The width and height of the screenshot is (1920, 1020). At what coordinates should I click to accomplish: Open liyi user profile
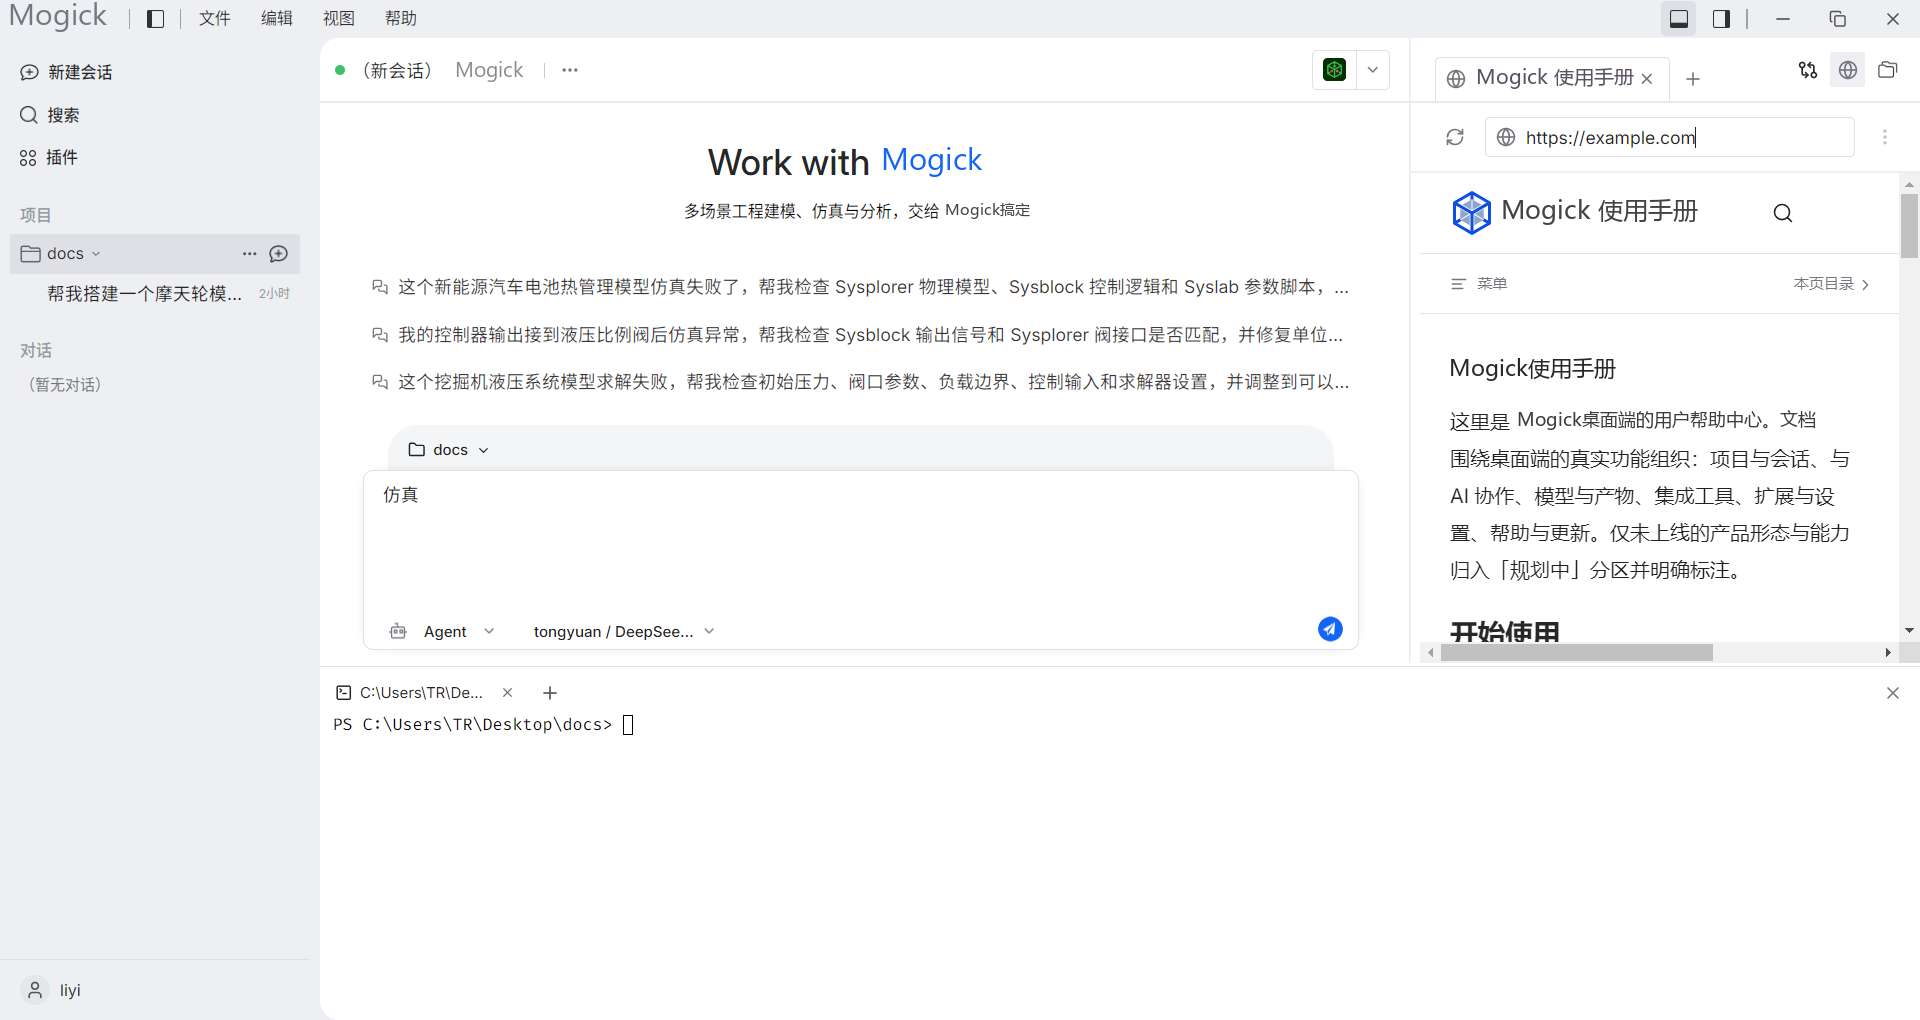pos(52,990)
